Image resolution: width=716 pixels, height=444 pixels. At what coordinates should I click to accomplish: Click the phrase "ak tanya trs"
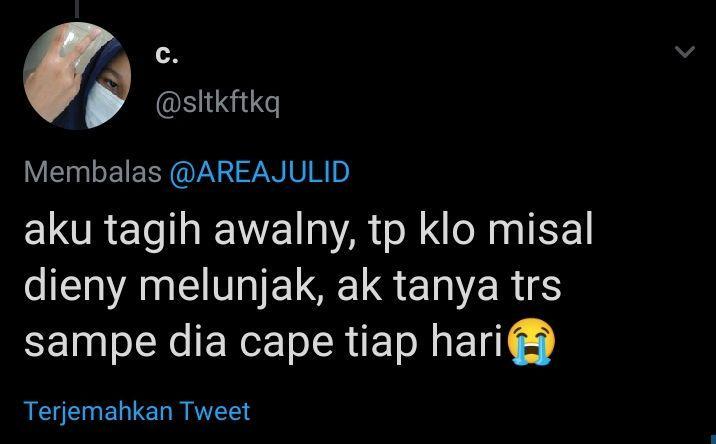tap(449, 287)
